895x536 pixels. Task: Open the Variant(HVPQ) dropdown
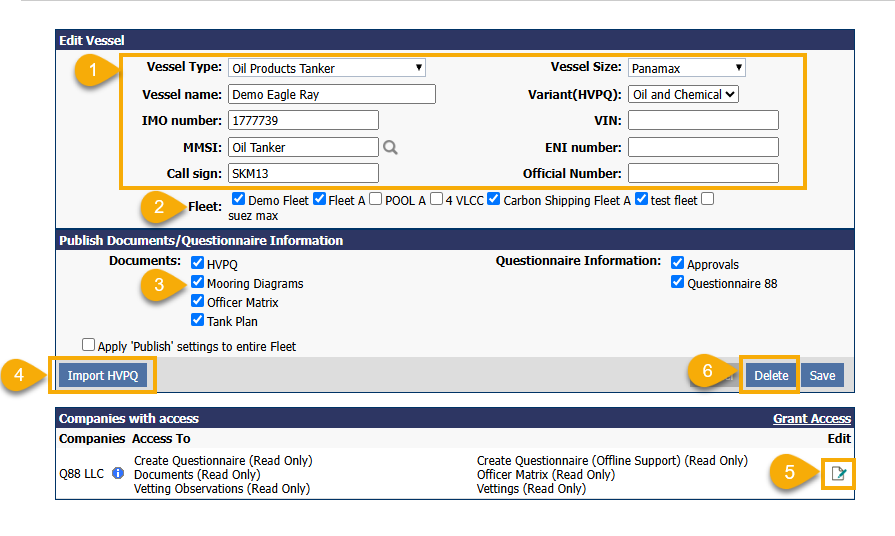click(x=683, y=95)
